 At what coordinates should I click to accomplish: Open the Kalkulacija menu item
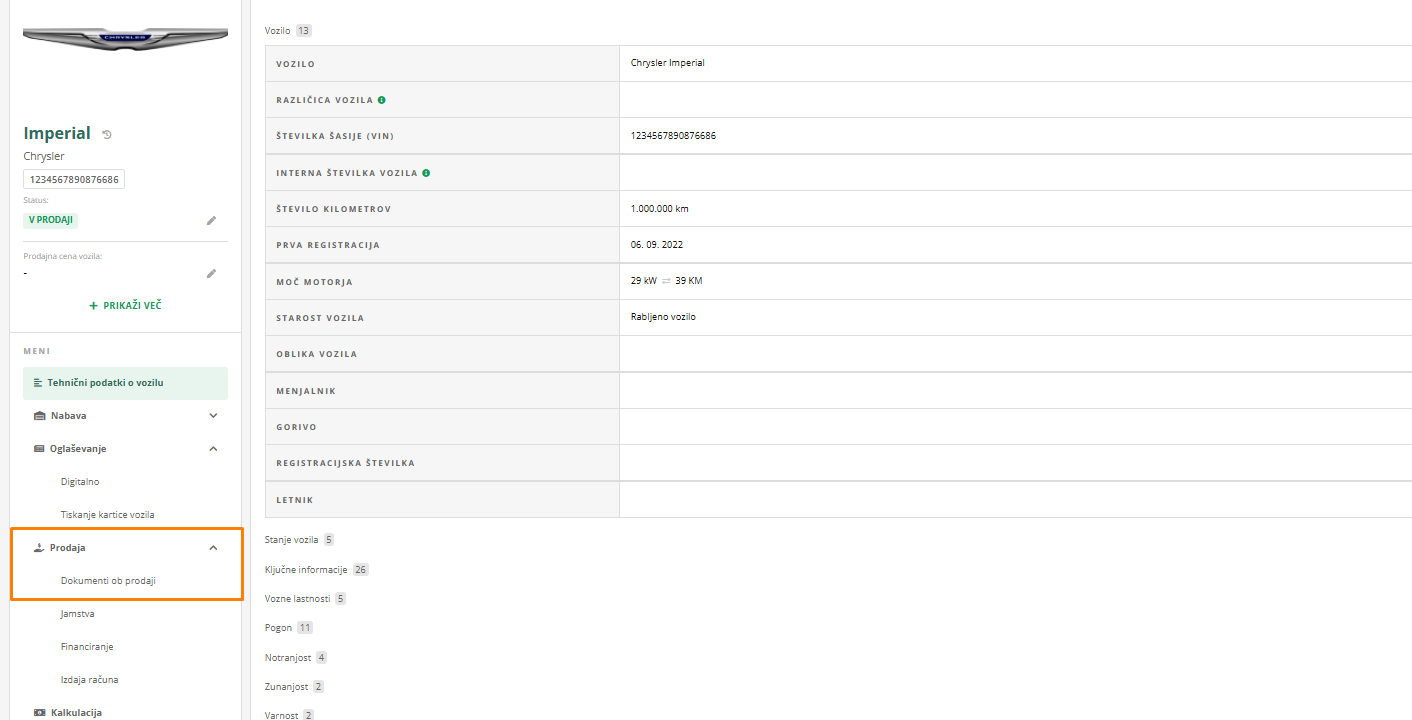[76, 713]
